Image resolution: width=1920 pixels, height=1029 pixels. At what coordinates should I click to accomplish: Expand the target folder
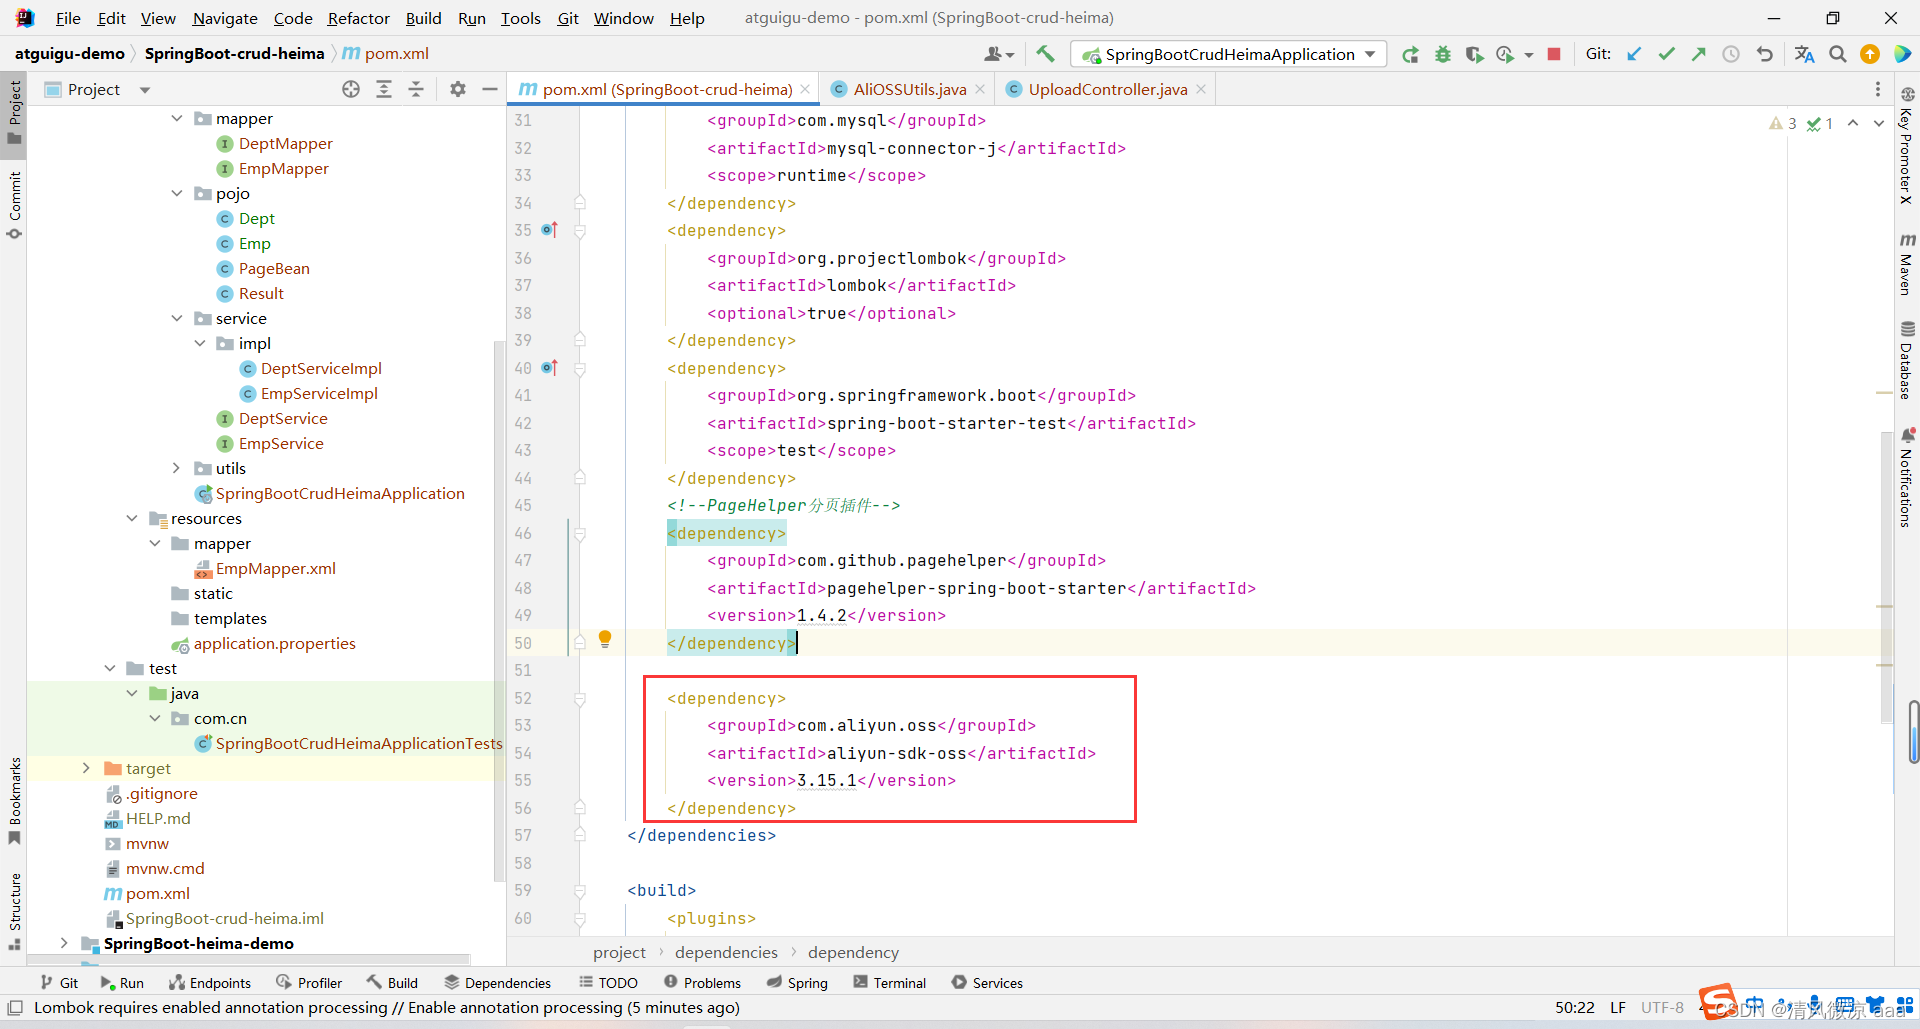pos(86,768)
